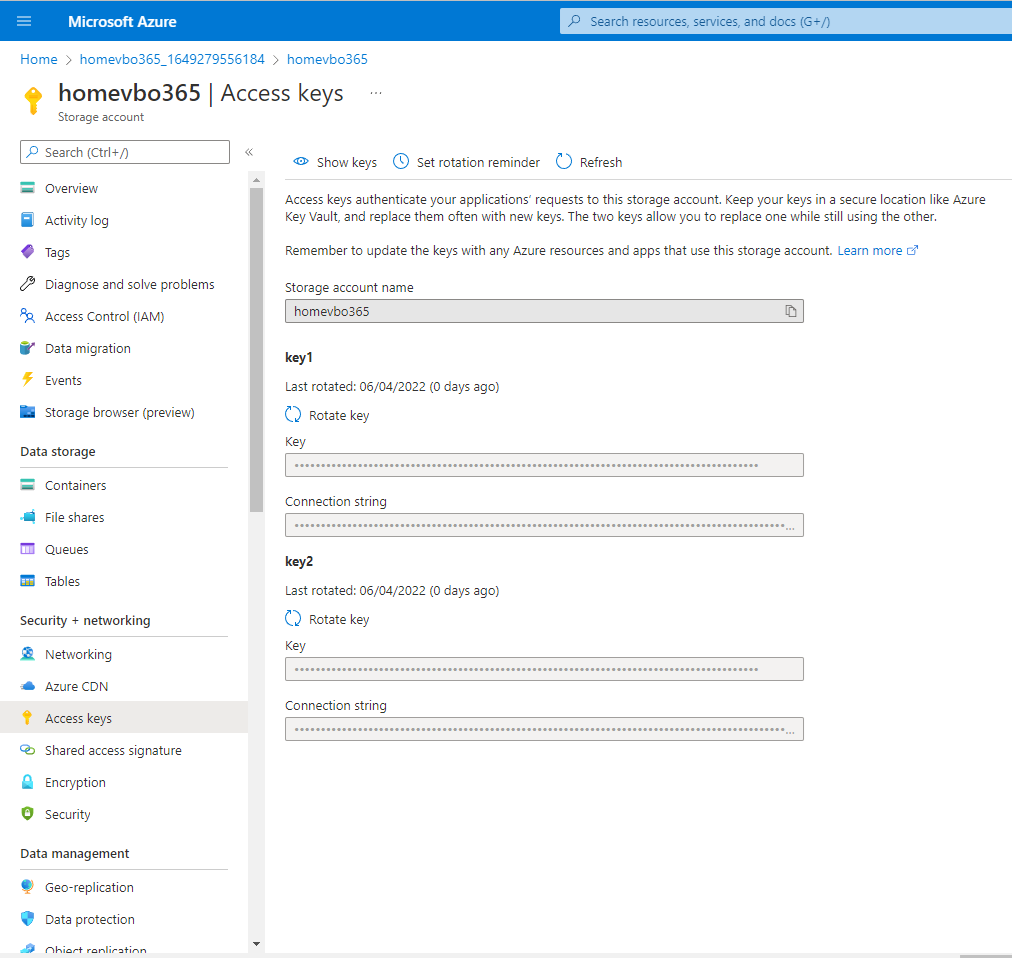Navigate to Home breadcrumb link
Screen dimensions: 1012x958
(39, 59)
